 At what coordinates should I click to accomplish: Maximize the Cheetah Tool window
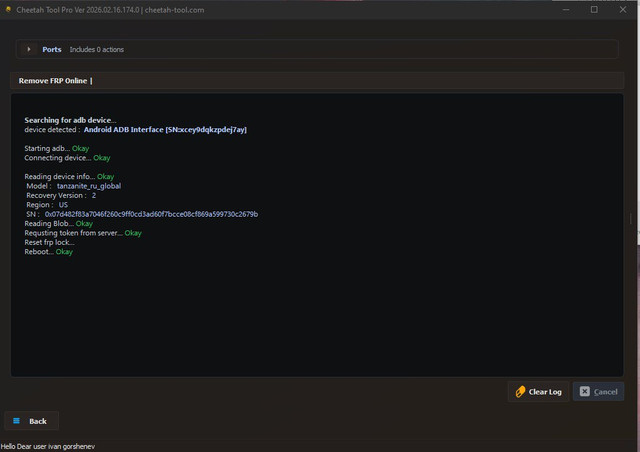click(x=594, y=9)
